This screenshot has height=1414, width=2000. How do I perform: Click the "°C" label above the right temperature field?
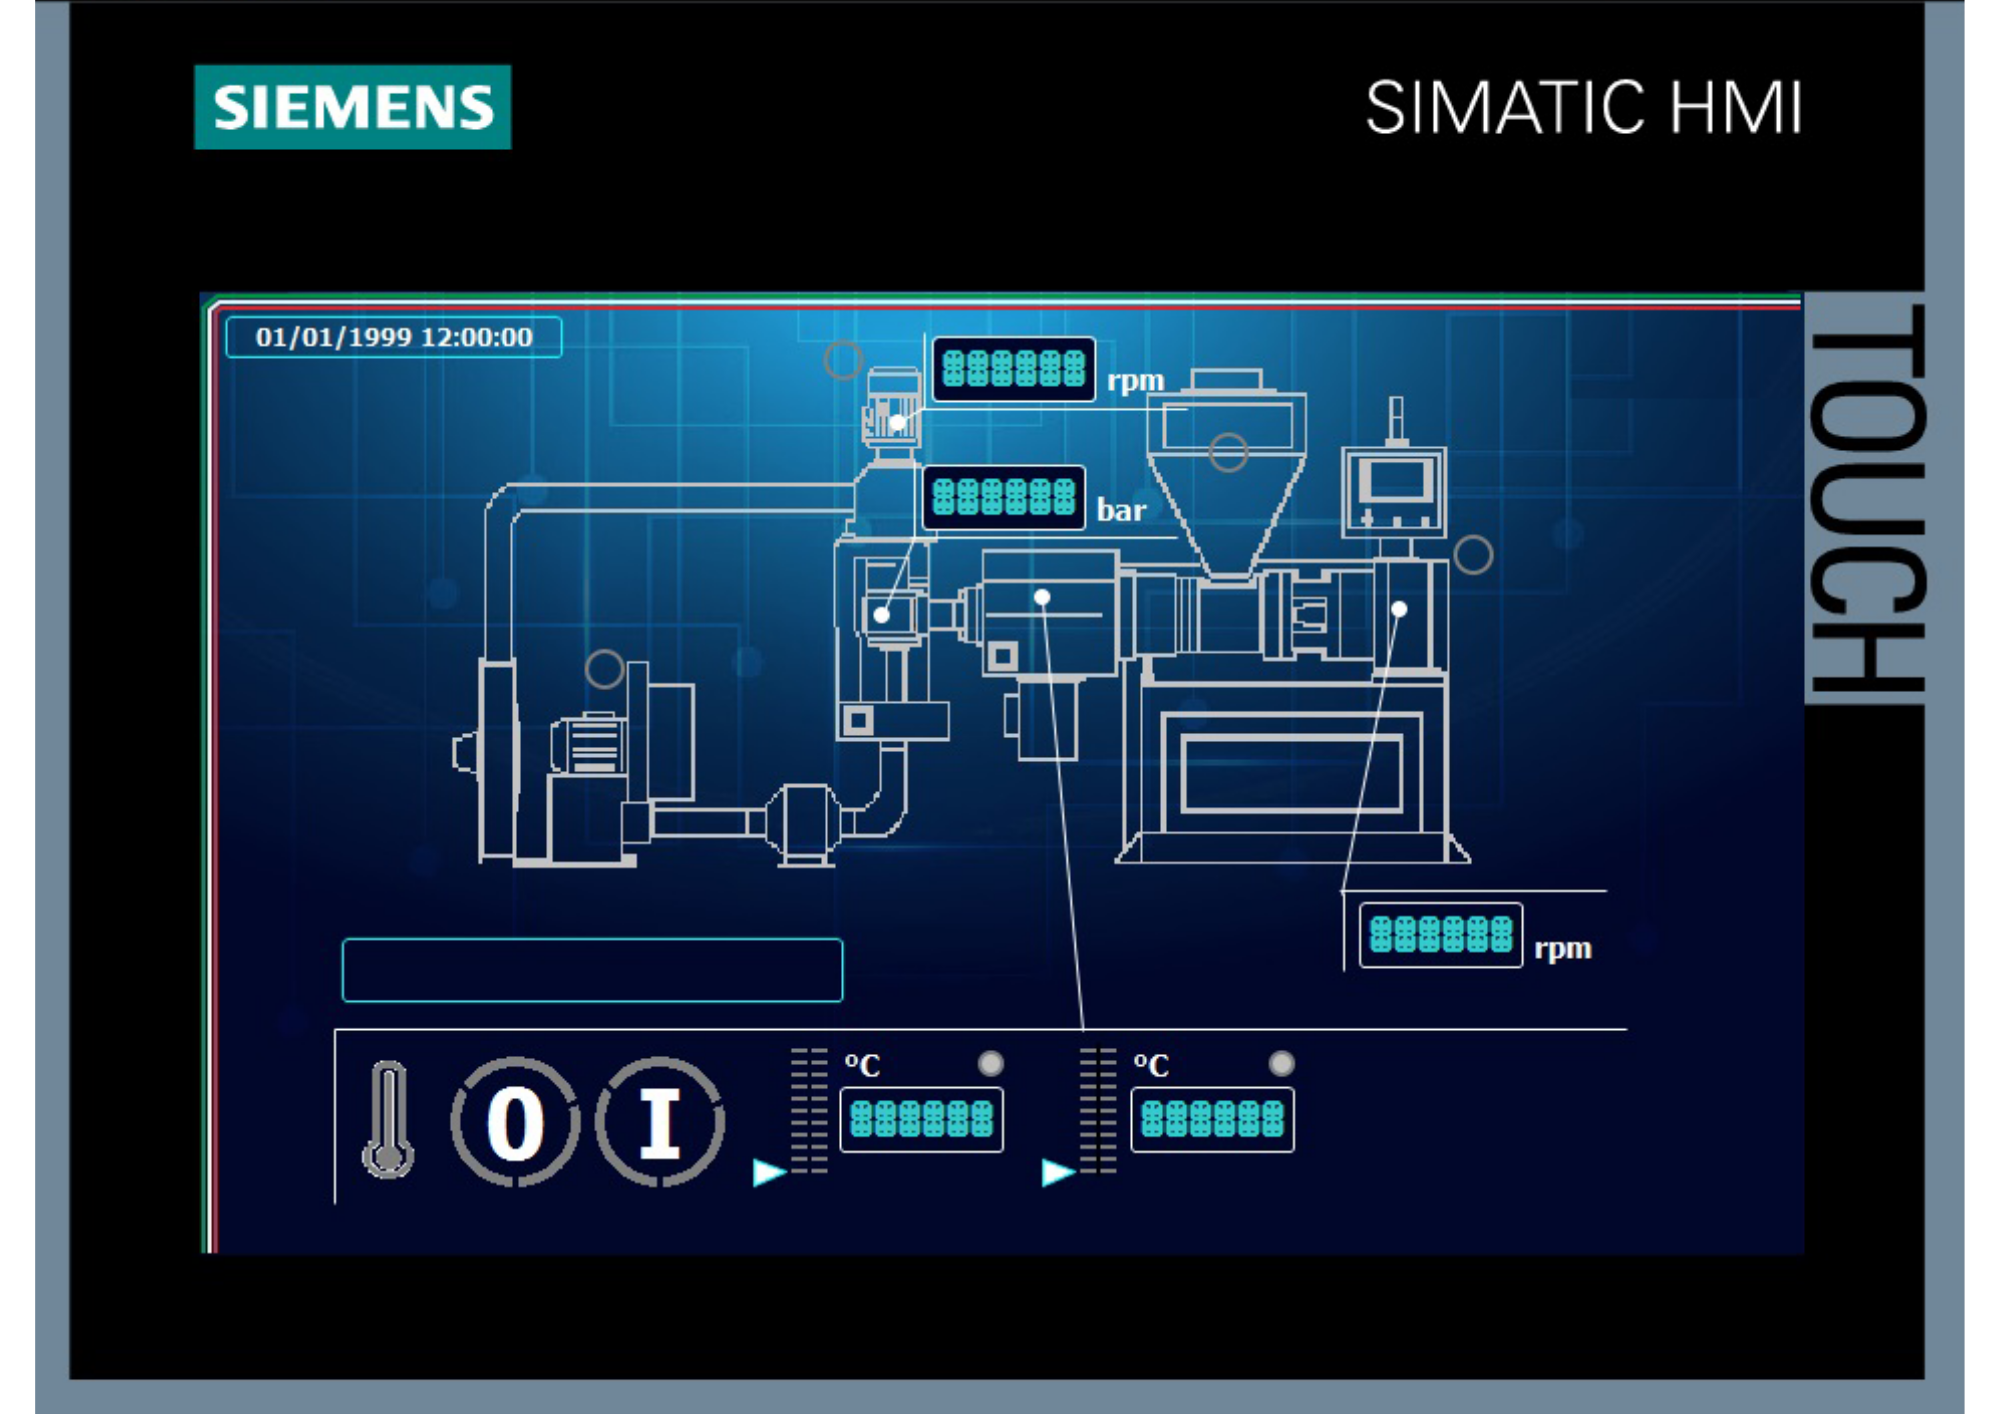coord(1151,1065)
